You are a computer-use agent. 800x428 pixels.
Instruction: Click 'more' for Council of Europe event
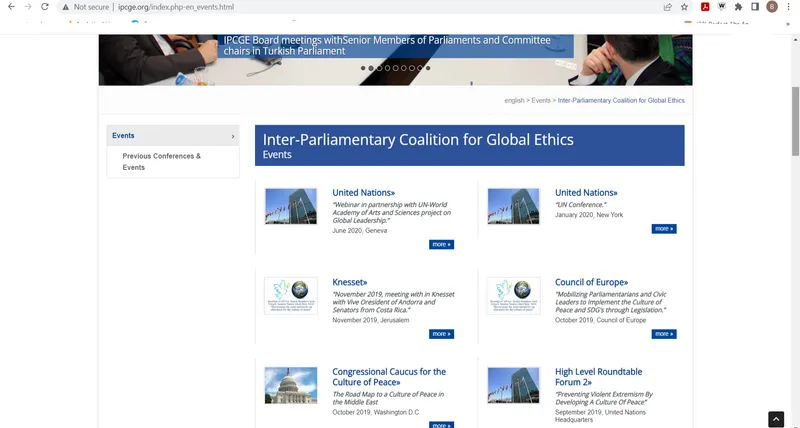click(664, 334)
